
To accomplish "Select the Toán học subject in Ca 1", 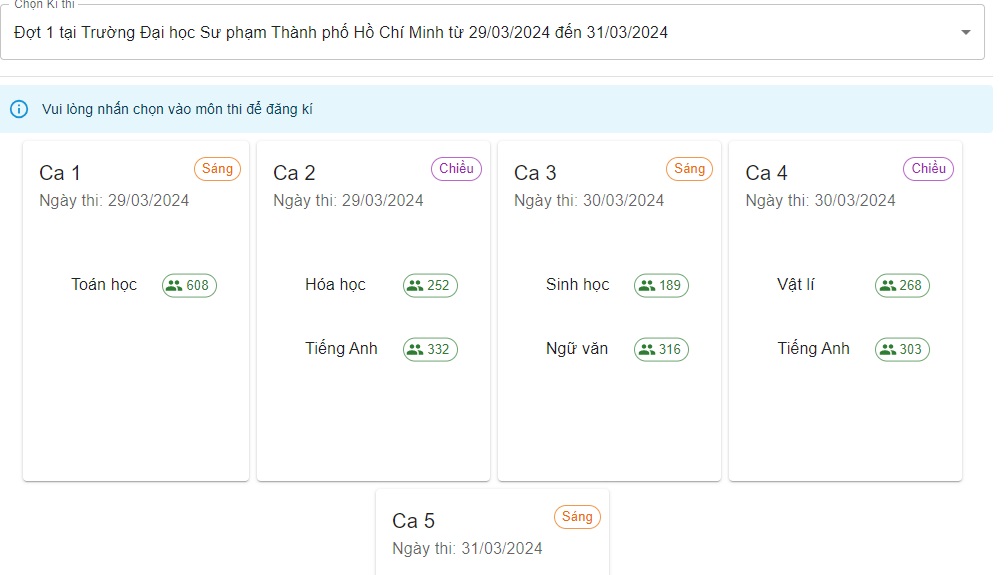I will [x=104, y=285].
